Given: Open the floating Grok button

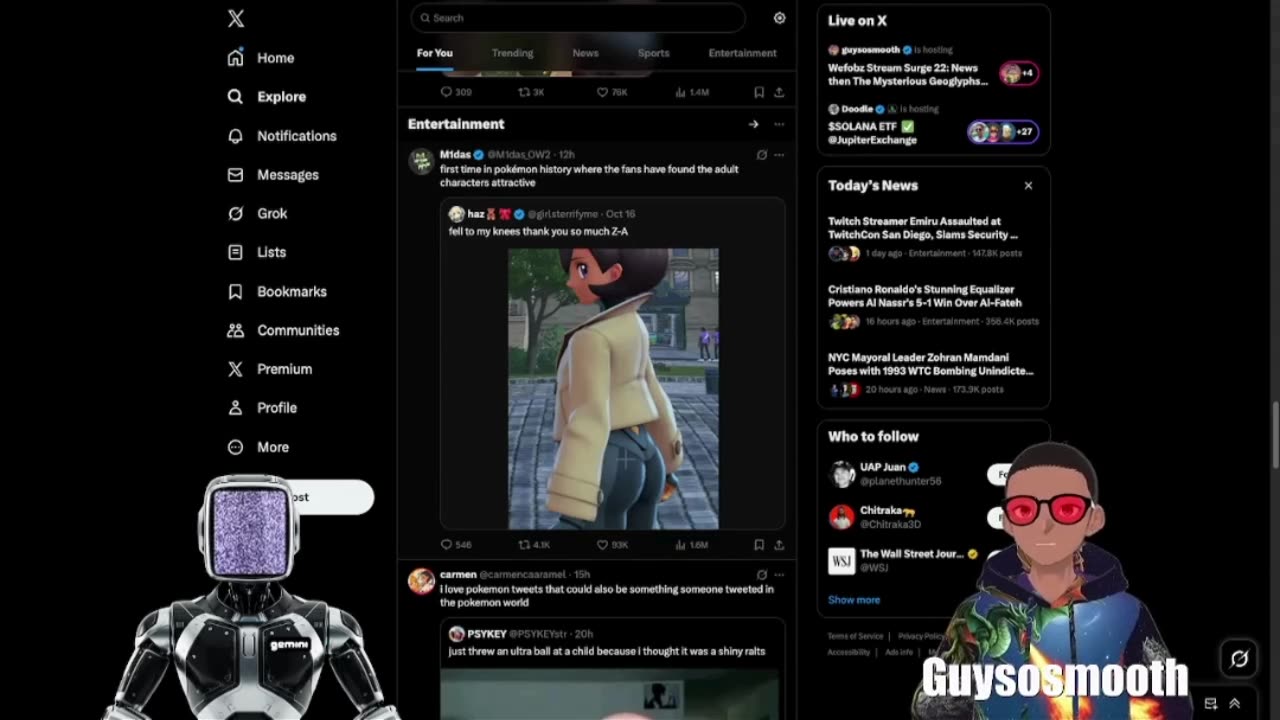Looking at the screenshot, I should pos(1239,658).
